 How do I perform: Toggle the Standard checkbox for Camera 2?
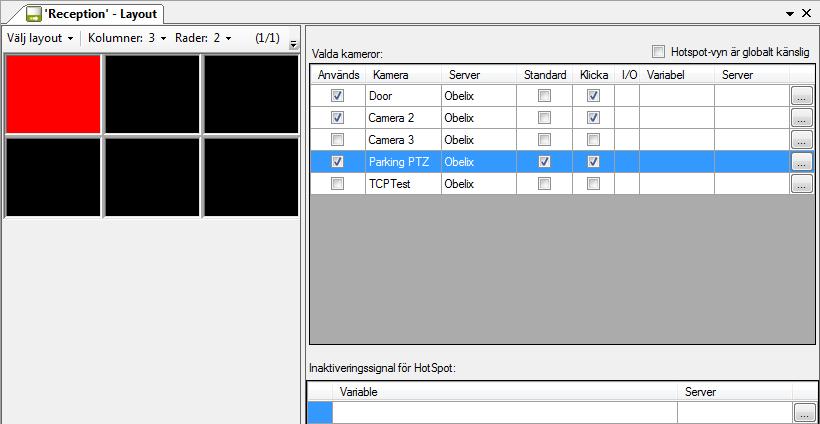(544, 118)
